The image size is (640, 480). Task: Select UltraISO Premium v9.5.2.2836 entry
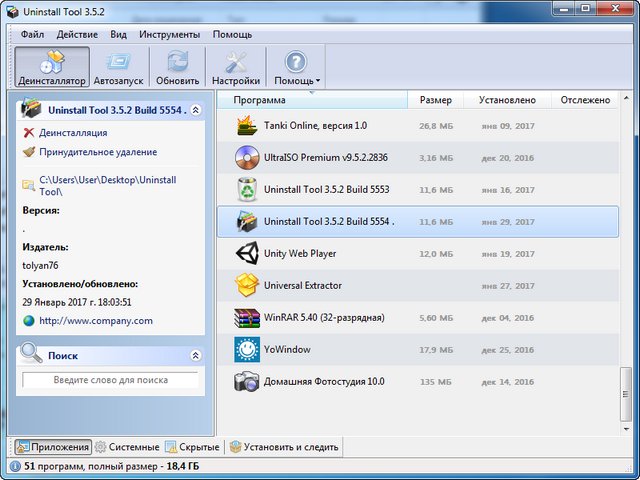tap(418, 158)
